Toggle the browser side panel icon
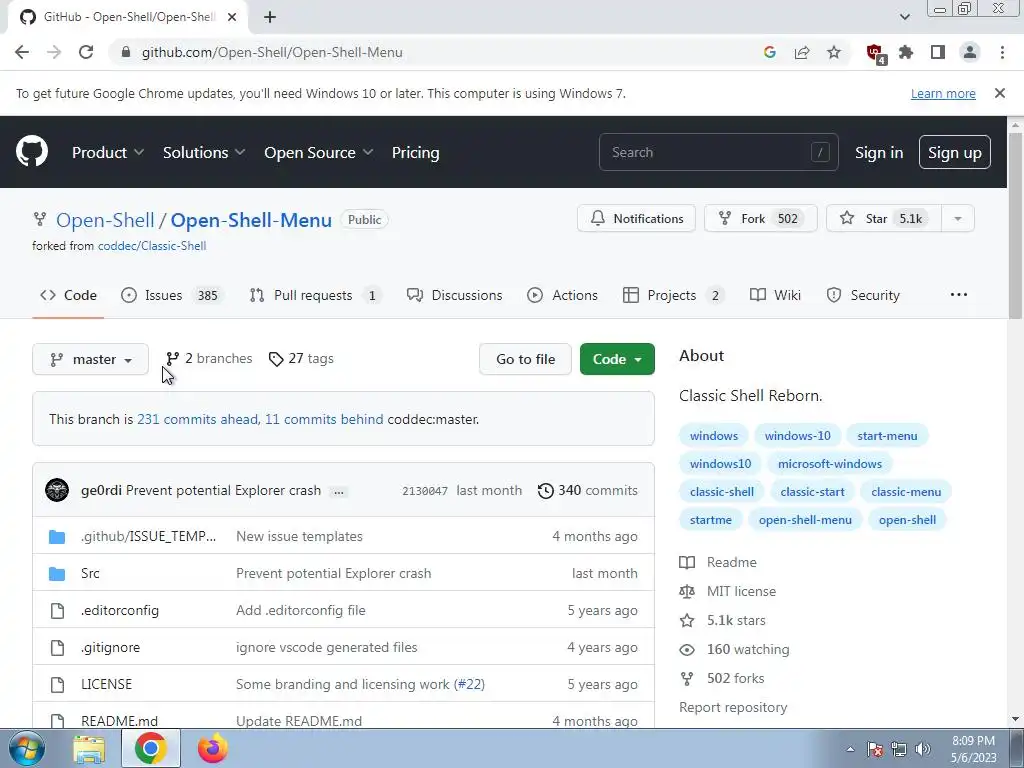The image size is (1024, 768). (x=938, y=52)
